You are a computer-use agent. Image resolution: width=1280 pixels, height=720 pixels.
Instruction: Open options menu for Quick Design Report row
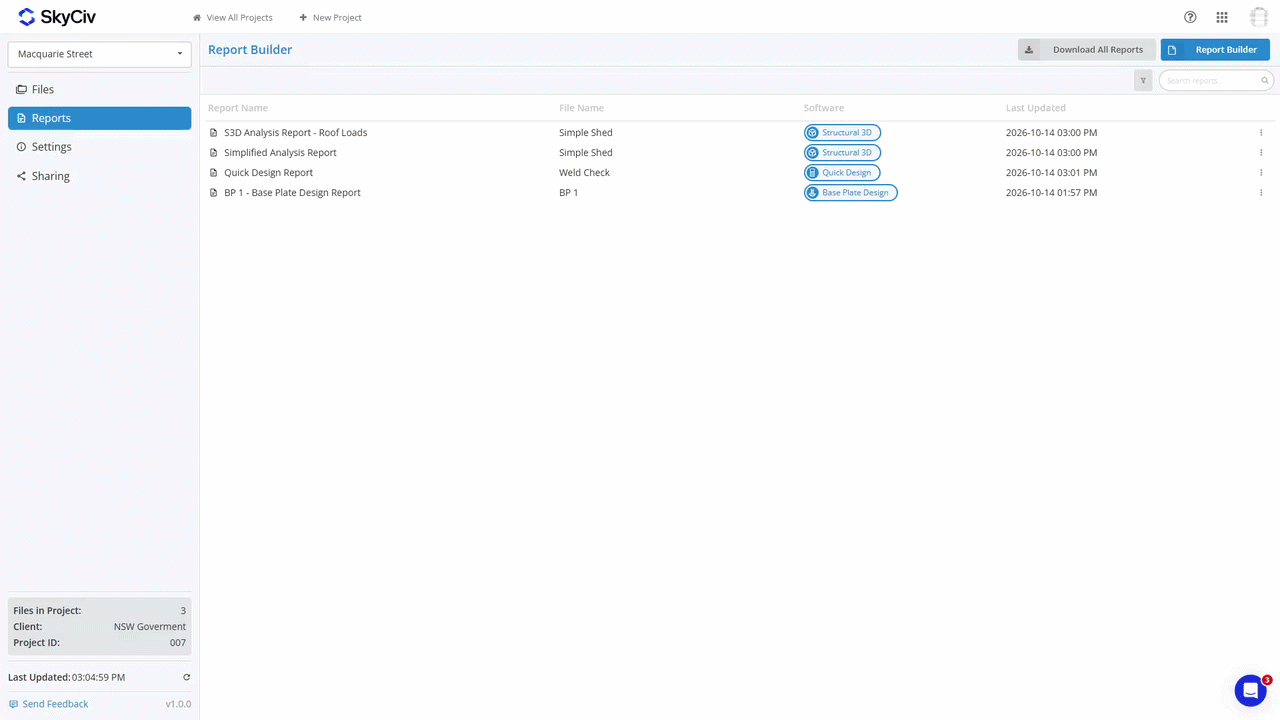(x=1261, y=172)
